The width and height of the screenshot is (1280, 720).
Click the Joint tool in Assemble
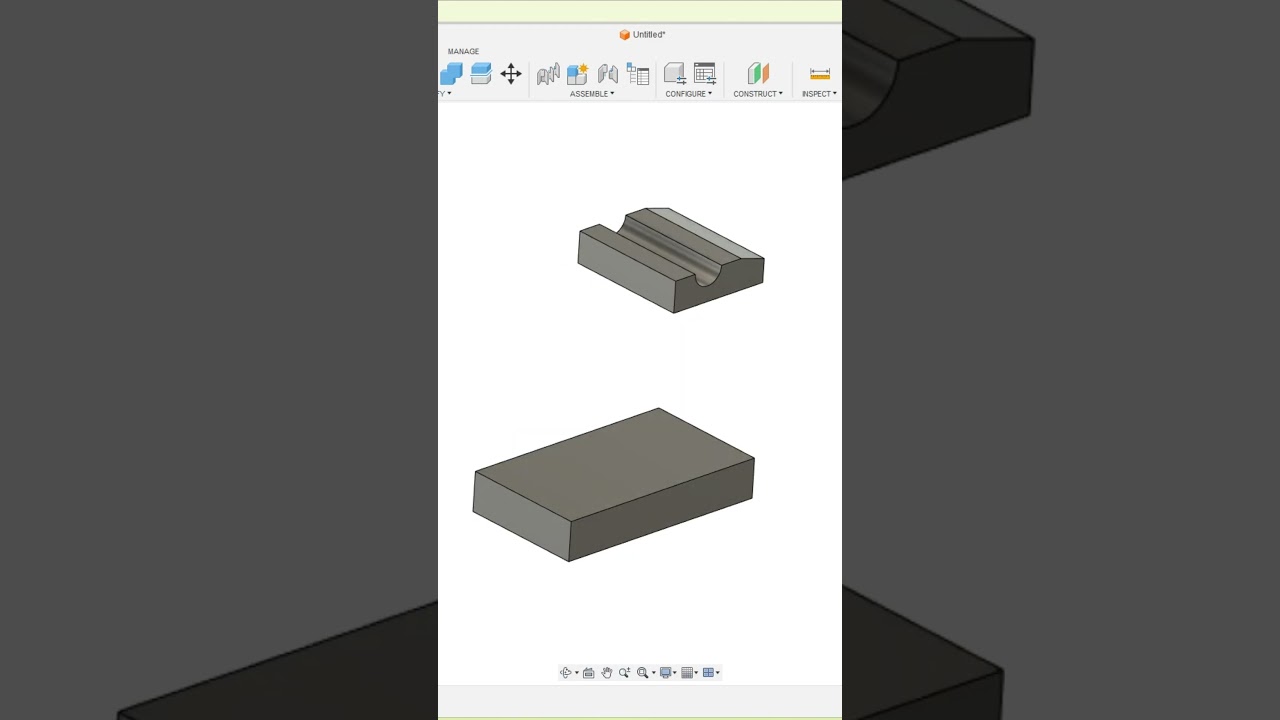pyautogui.click(x=548, y=73)
